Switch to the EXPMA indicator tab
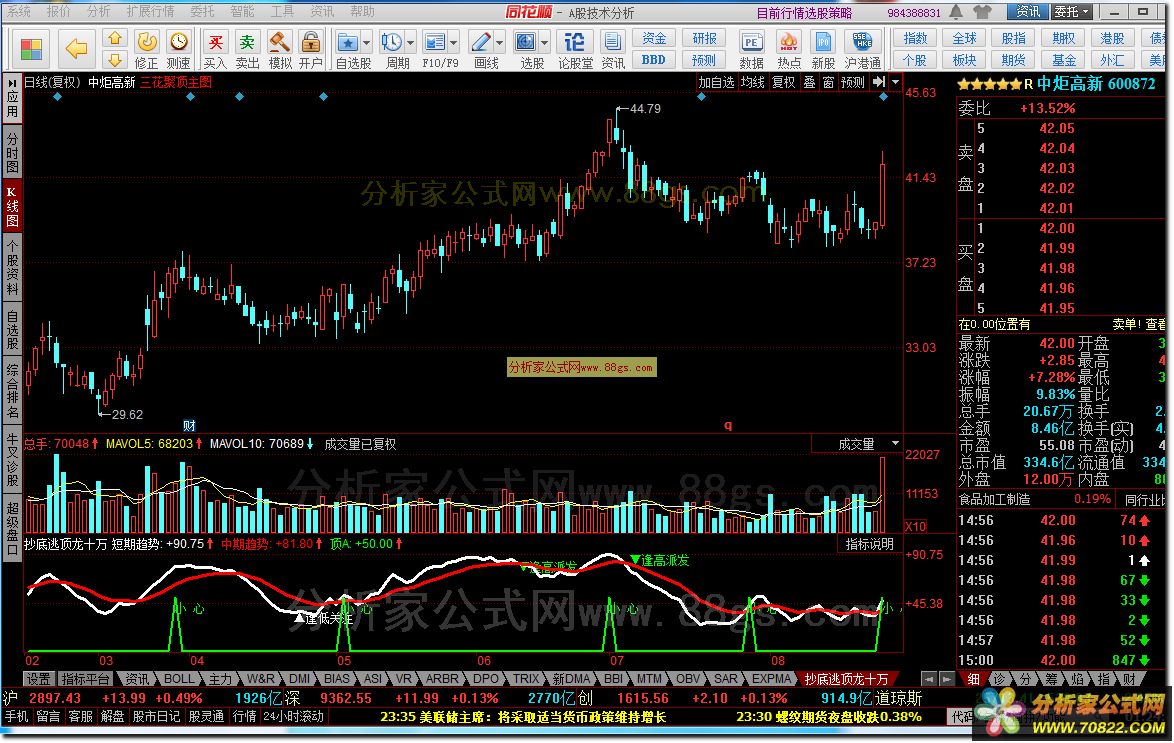The height and width of the screenshot is (743, 1174). pos(771,679)
